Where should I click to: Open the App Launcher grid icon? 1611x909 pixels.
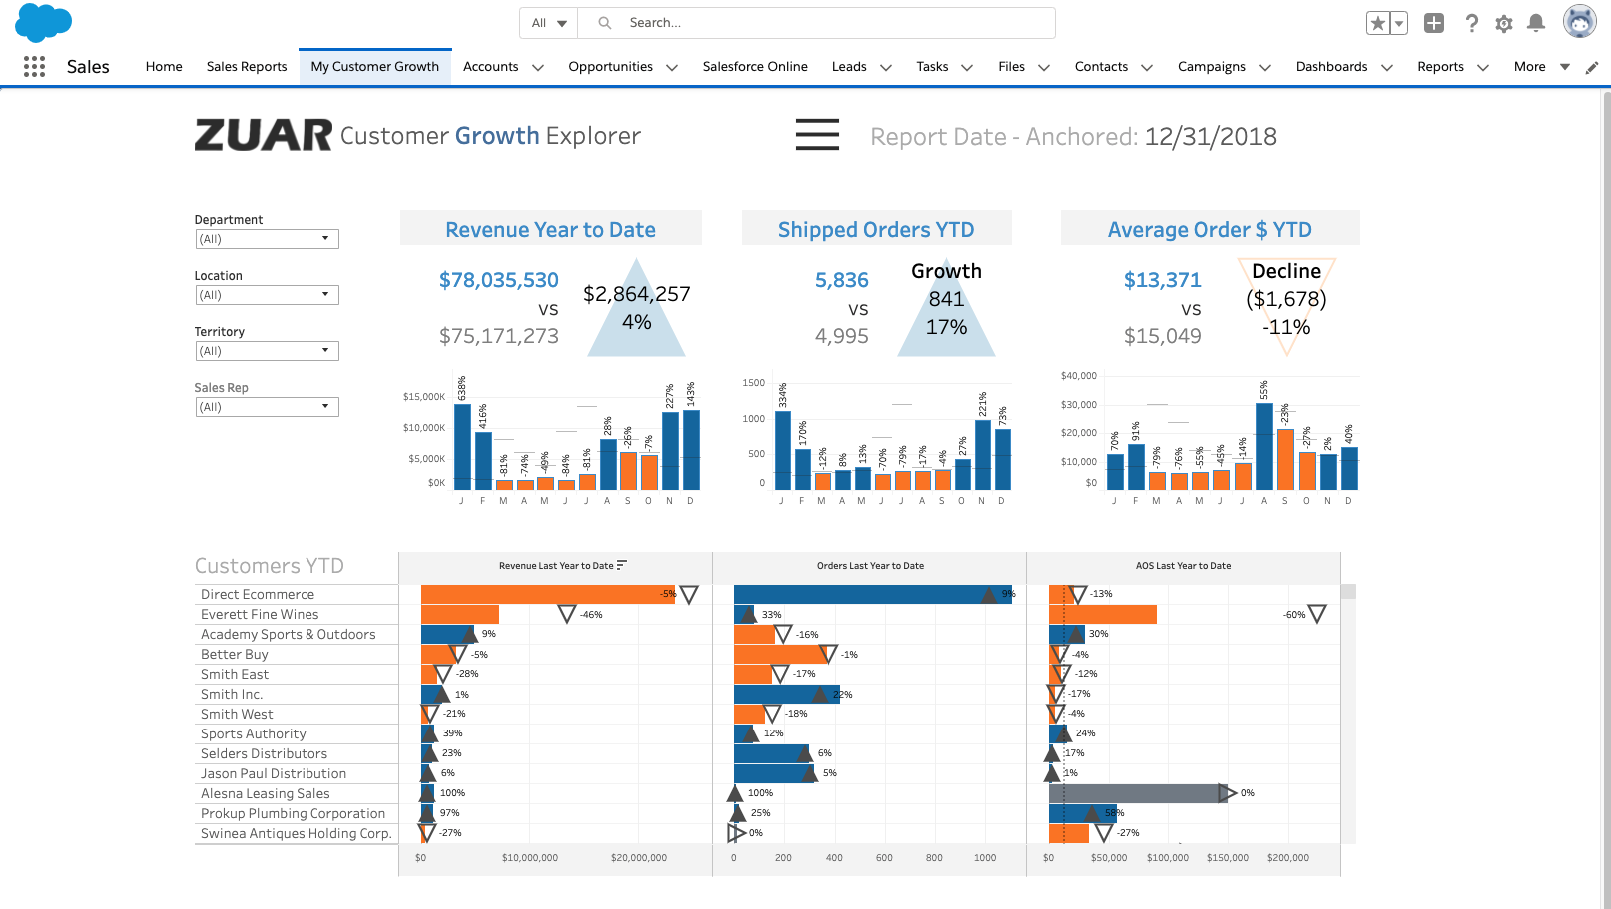pos(34,66)
